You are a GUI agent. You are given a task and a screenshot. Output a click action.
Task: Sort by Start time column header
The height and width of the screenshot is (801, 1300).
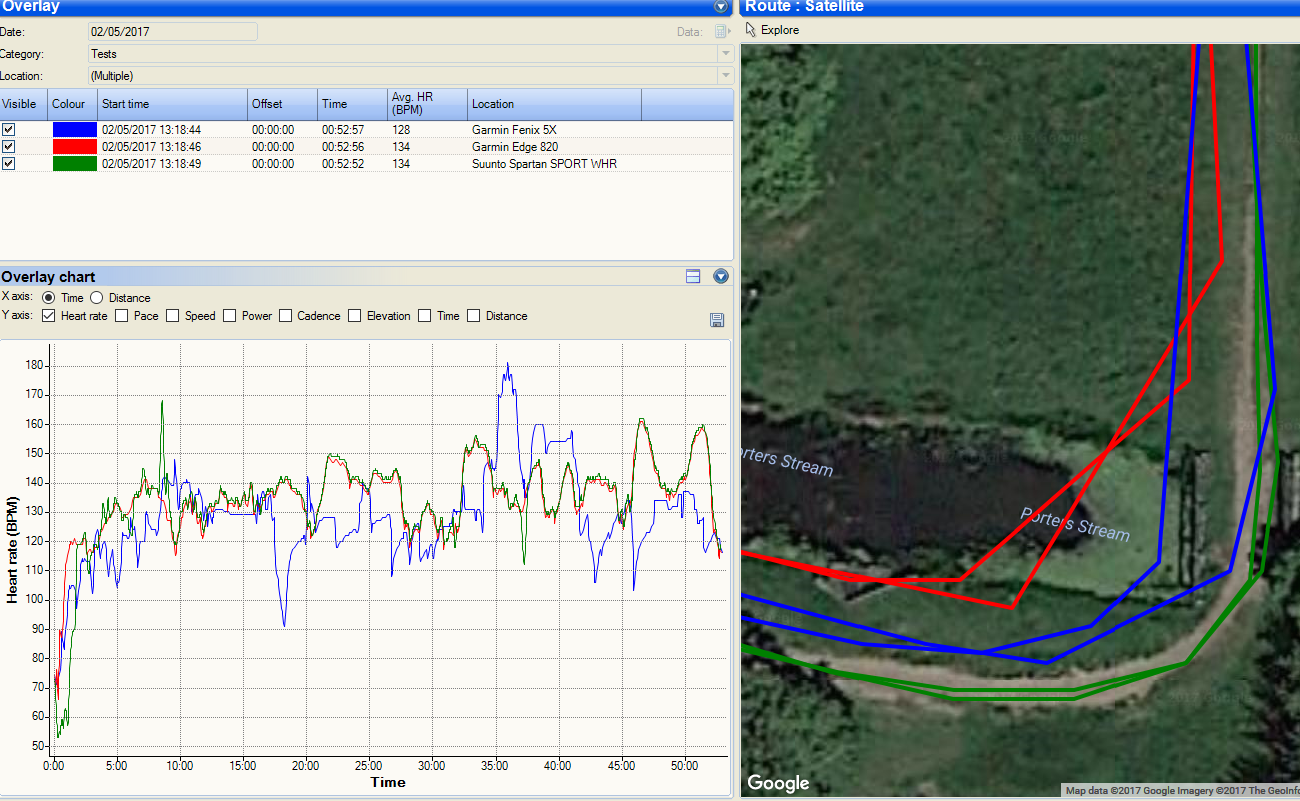point(172,104)
